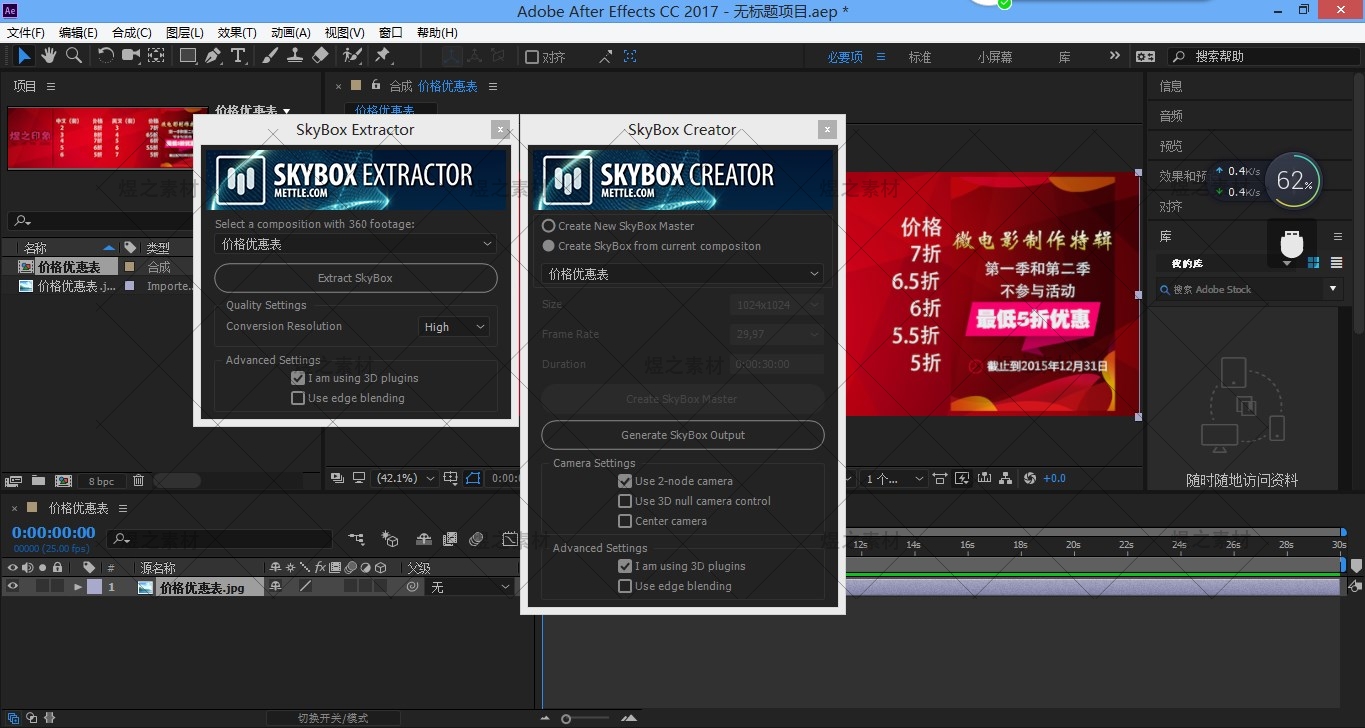Switch to the 标准 workspace
The width and height of the screenshot is (1365, 728).
[x=920, y=57]
